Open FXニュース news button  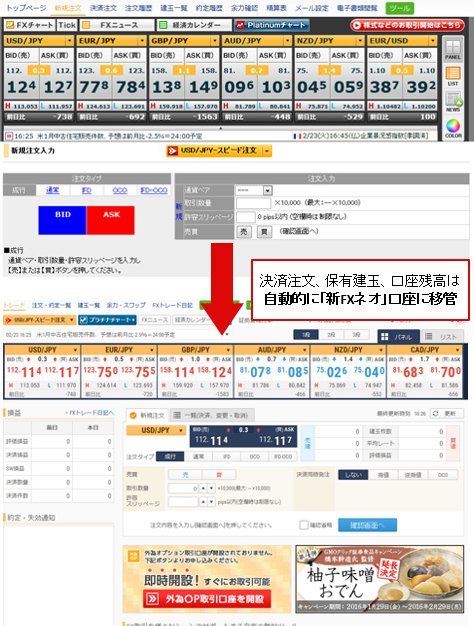[x=116, y=25]
